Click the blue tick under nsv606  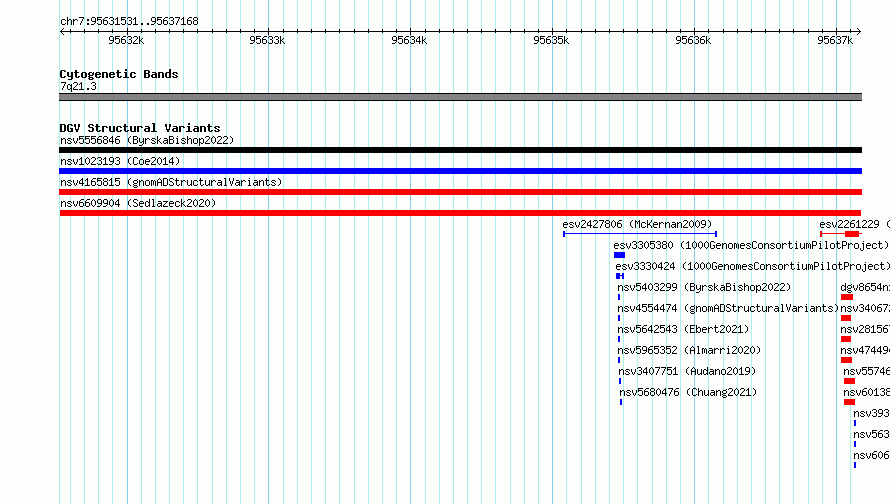tap(855, 465)
